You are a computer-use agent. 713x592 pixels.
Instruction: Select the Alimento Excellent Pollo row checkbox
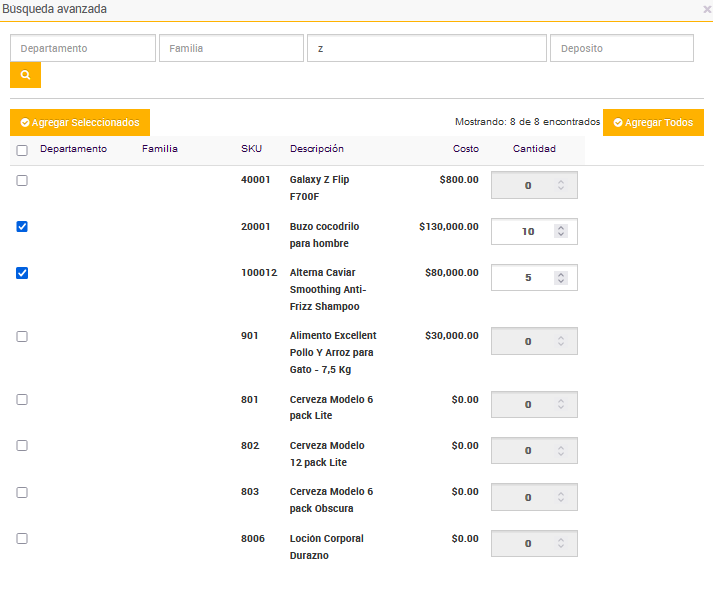point(22,336)
